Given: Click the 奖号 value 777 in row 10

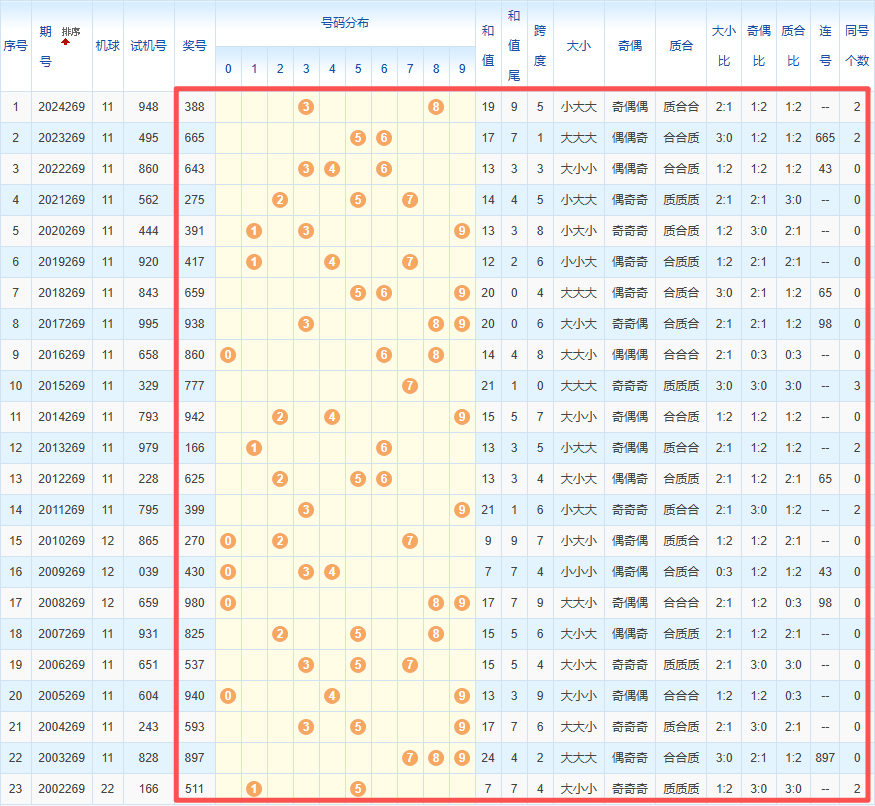Looking at the screenshot, I should pyautogui.click(x=194, y=386).
